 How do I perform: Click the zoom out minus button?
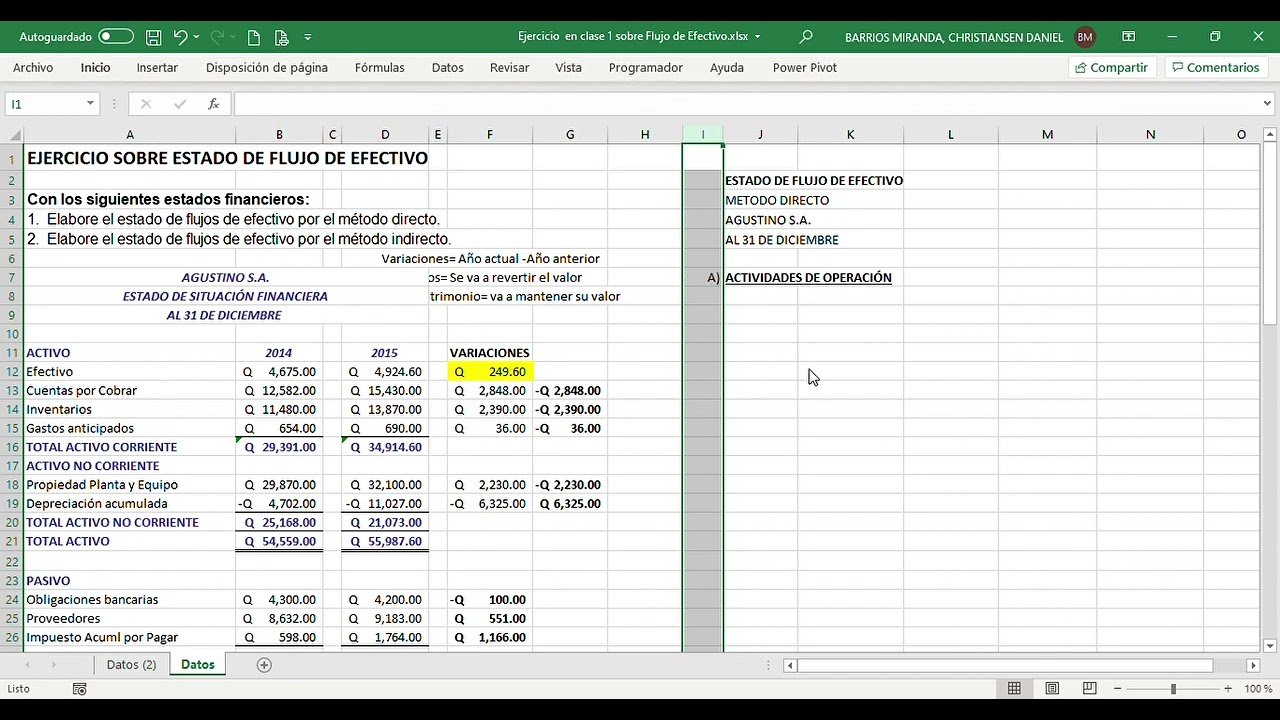tap(1117, 689)
